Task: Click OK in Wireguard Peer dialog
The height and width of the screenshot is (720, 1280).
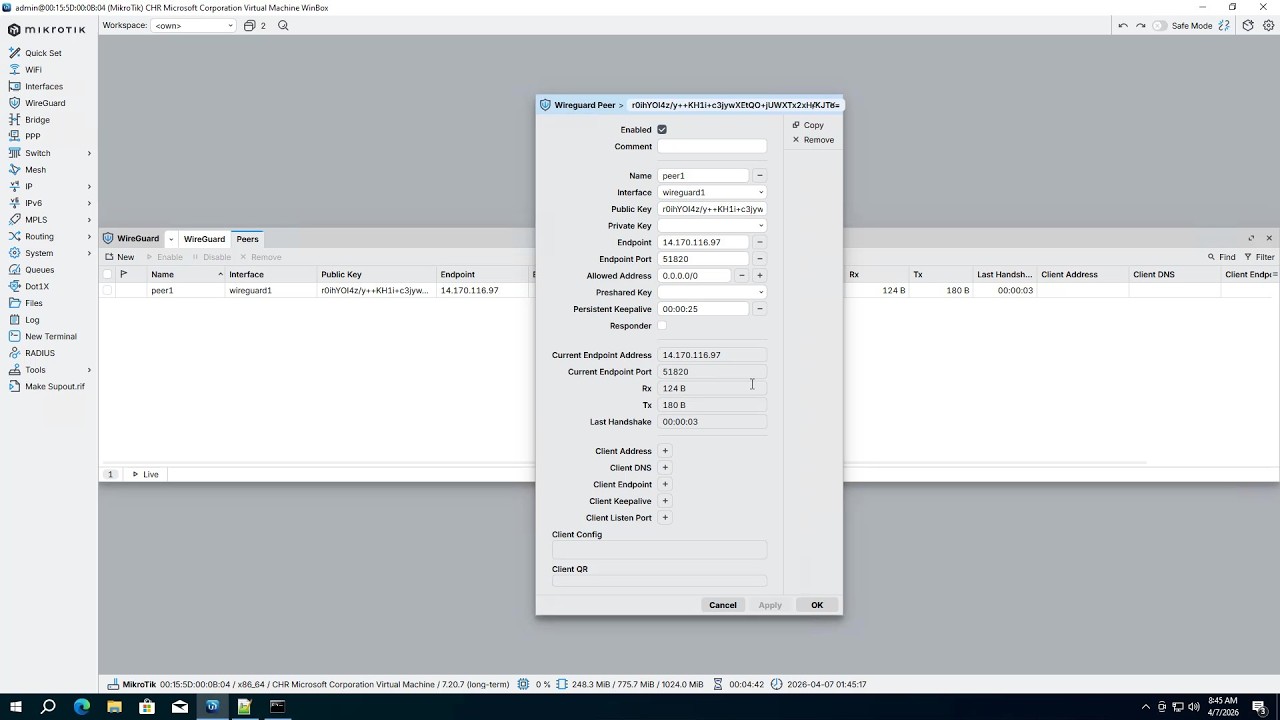Action: pos(817,605)
